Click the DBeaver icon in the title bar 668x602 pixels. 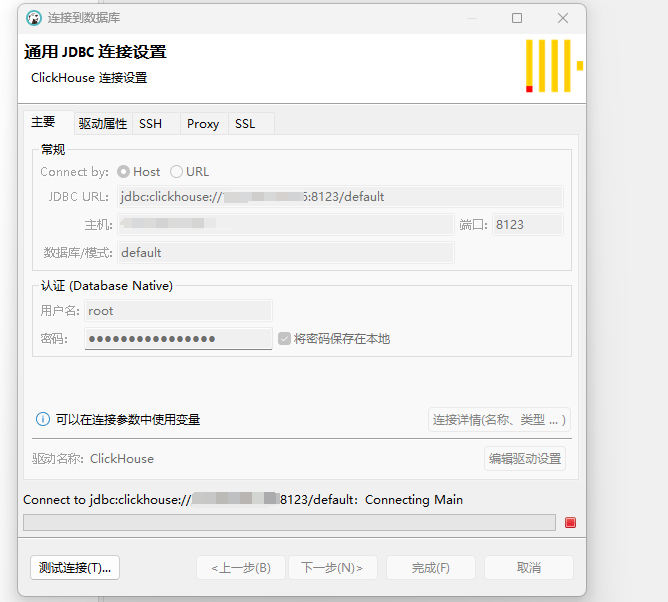click(34, 18)
